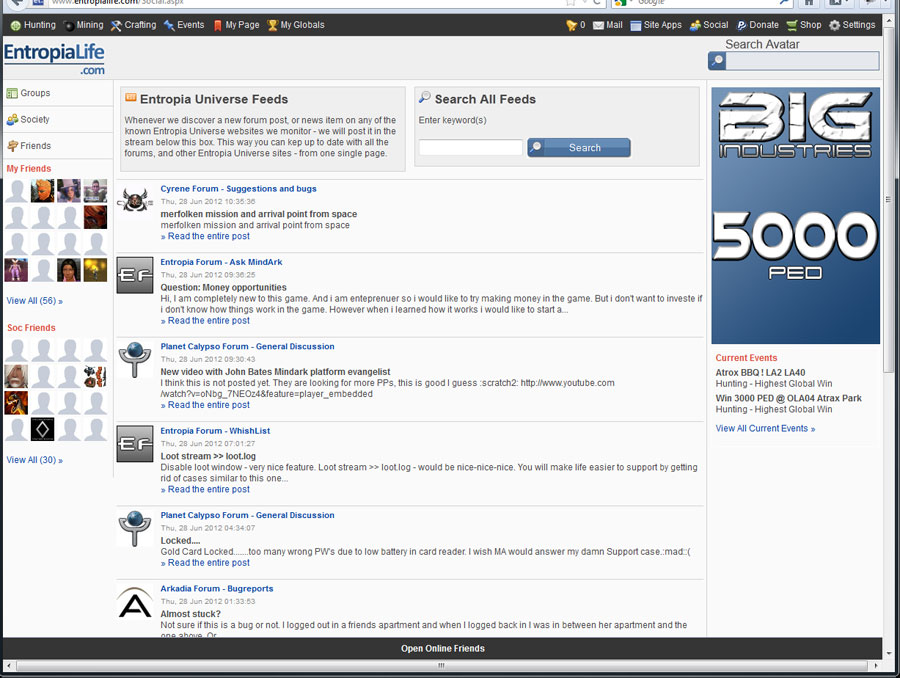Read entire John Bates video post
Screen dimensions: 900x678
click(205, 405)
